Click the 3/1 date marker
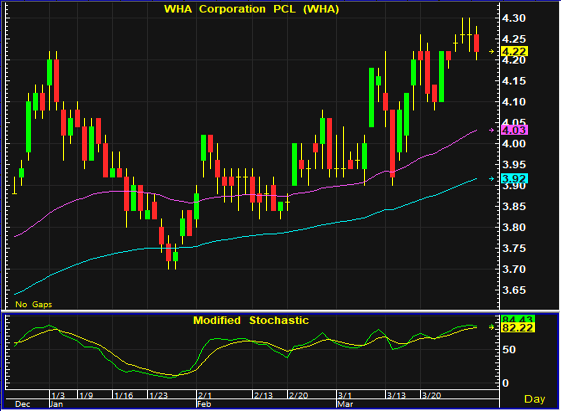The width and height of the screenshot is (561, 411). coord(345,395)
